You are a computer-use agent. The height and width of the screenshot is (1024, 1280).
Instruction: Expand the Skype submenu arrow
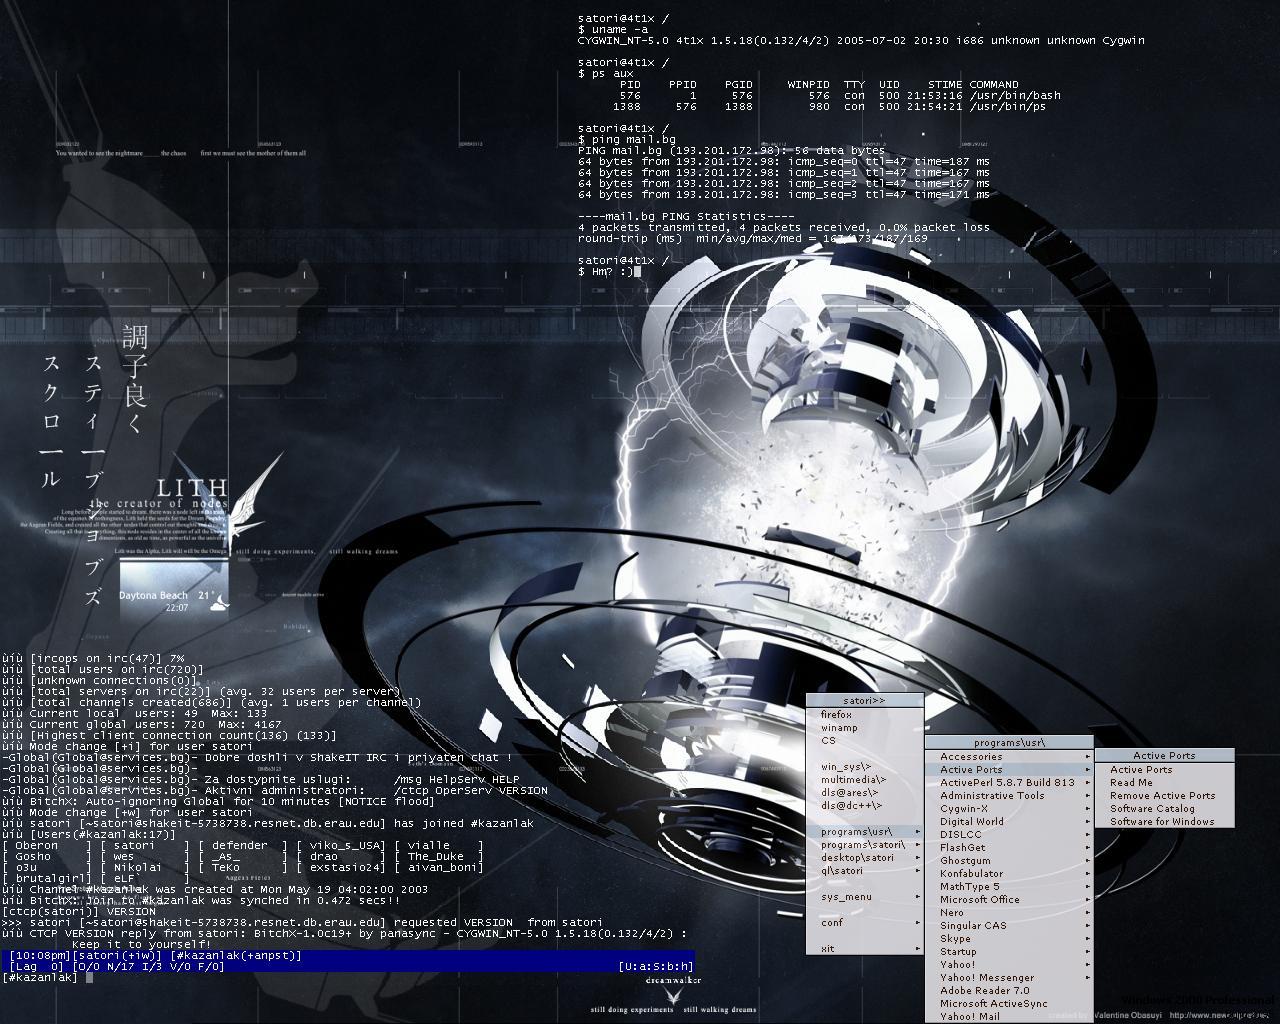click(1087, 939)
